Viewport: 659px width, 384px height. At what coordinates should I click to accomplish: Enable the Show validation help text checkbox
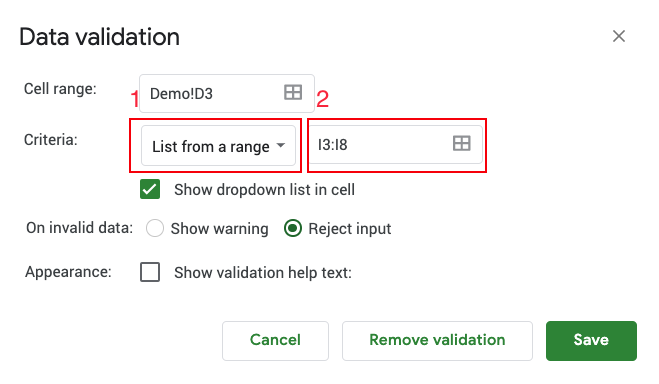point(150,272)
